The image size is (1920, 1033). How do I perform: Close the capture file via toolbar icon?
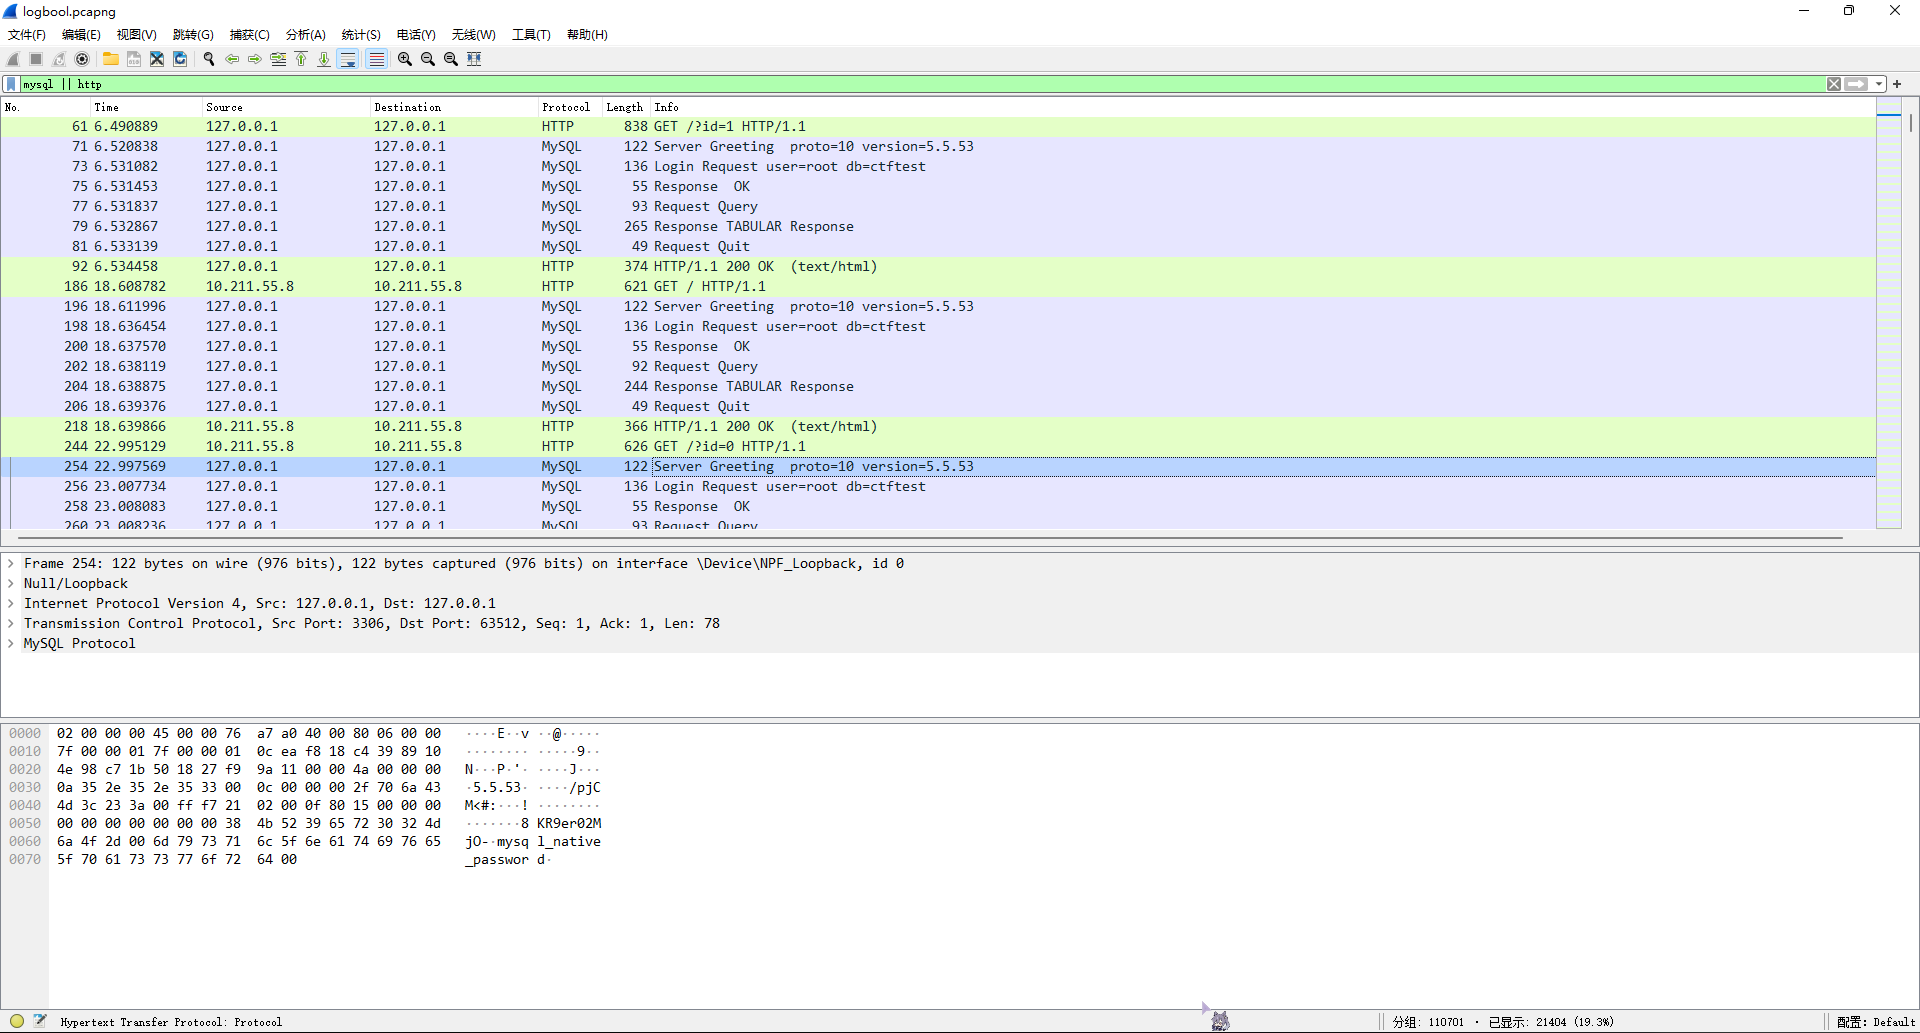(157, 59)
